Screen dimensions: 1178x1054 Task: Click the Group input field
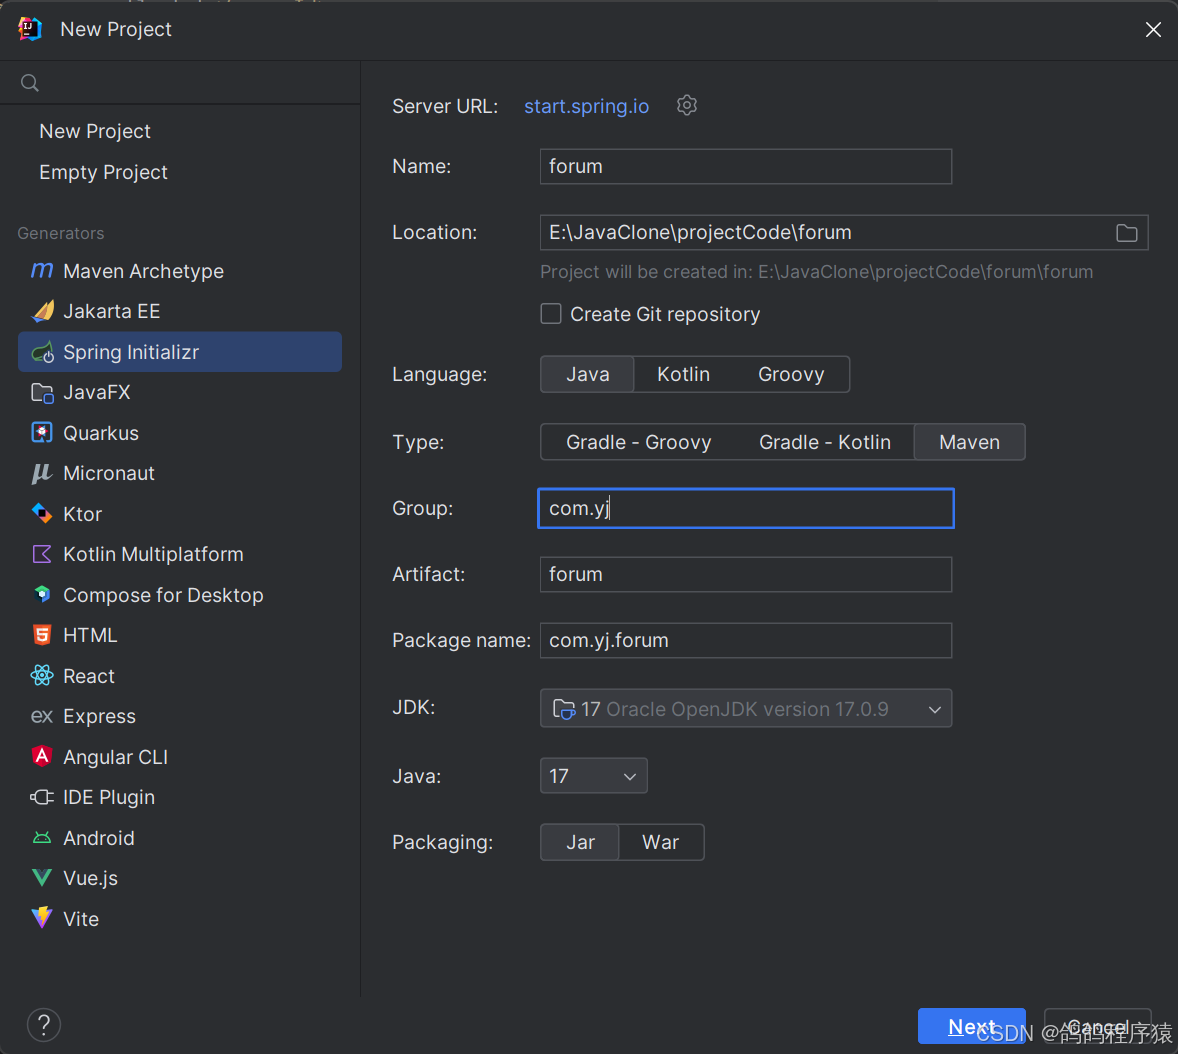[746, 508]
